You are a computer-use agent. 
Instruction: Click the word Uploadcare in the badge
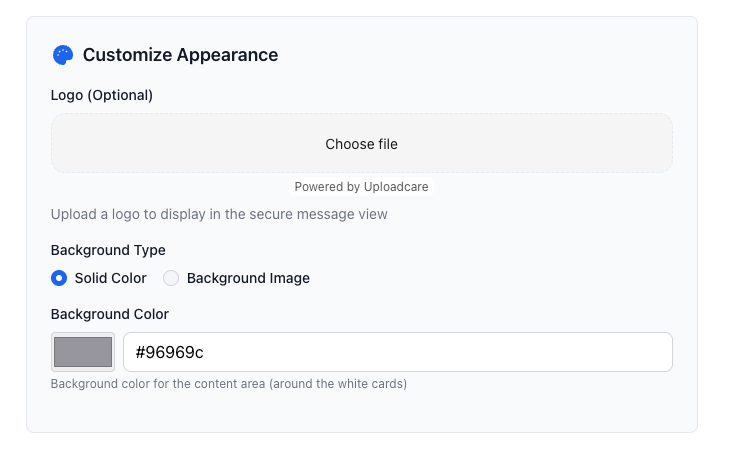point(398,187)
